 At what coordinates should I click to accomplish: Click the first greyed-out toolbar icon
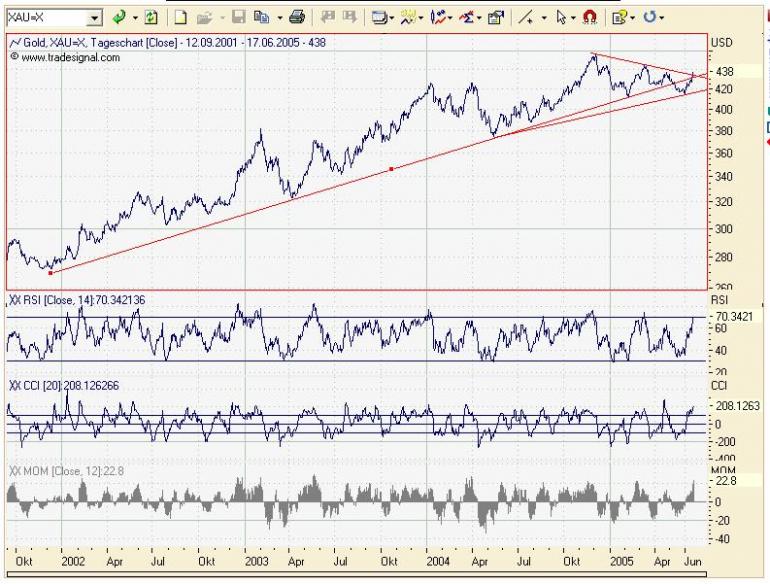tap(327, 18)
